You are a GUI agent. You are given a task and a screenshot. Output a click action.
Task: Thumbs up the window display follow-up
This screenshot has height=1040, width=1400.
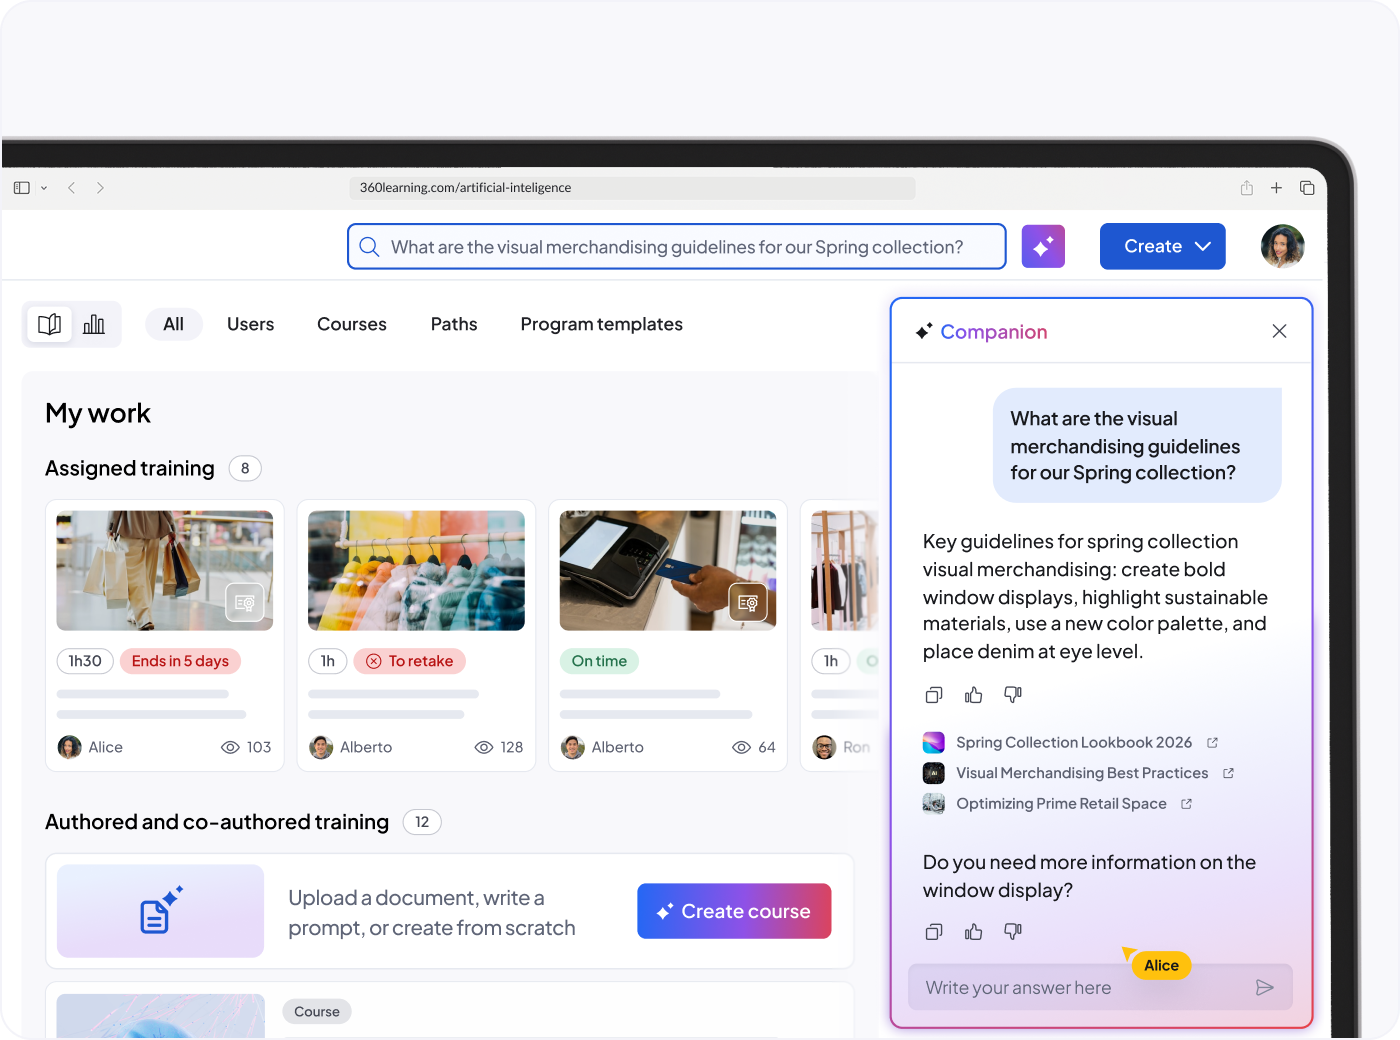pos(973,932)
